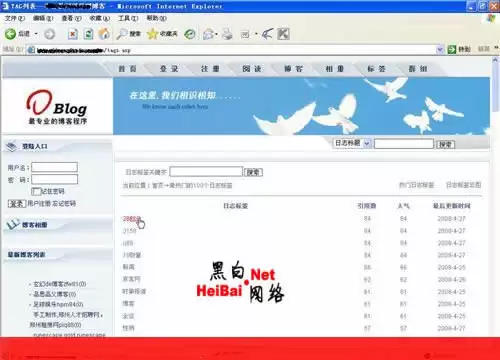Open the Back button history dropdown arrow

point(36,34)
